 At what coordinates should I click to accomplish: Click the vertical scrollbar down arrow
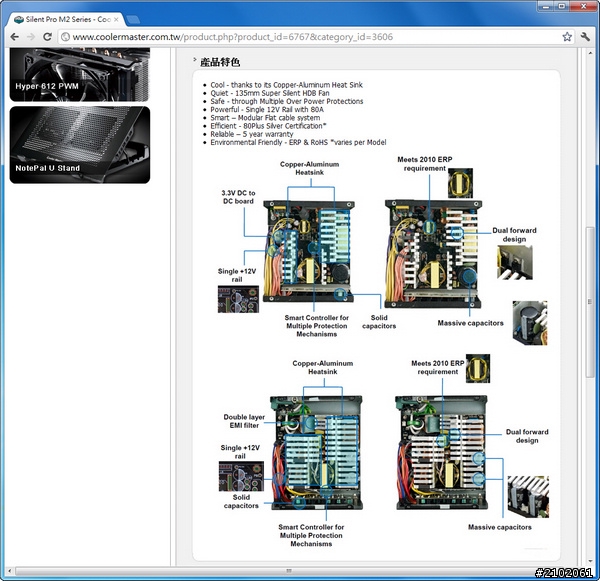(590, 561)
